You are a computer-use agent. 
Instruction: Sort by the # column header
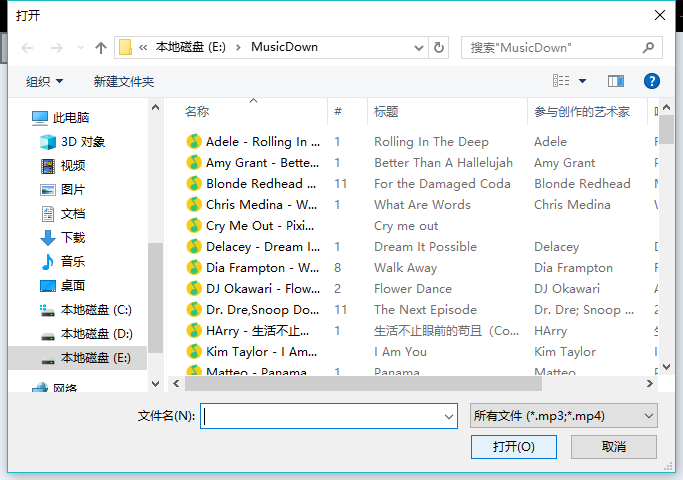338,112
